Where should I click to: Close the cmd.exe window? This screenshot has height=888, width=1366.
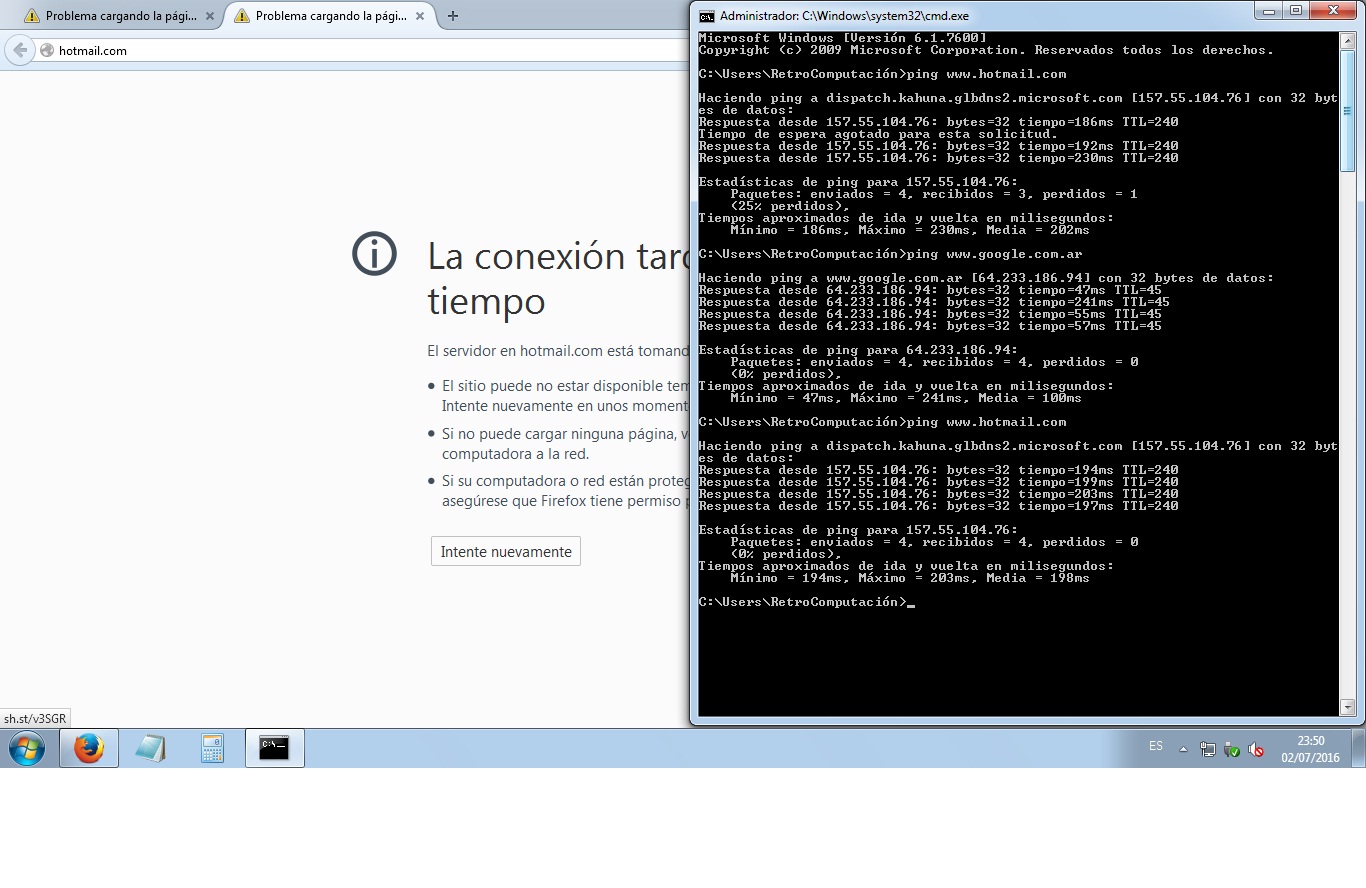[x=1333, y=11]
